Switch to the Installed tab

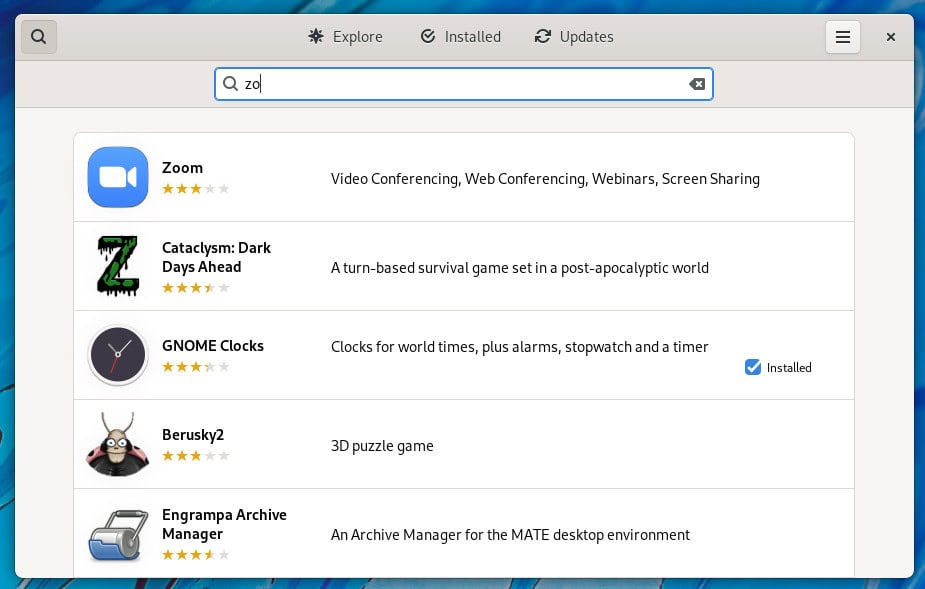461,37
